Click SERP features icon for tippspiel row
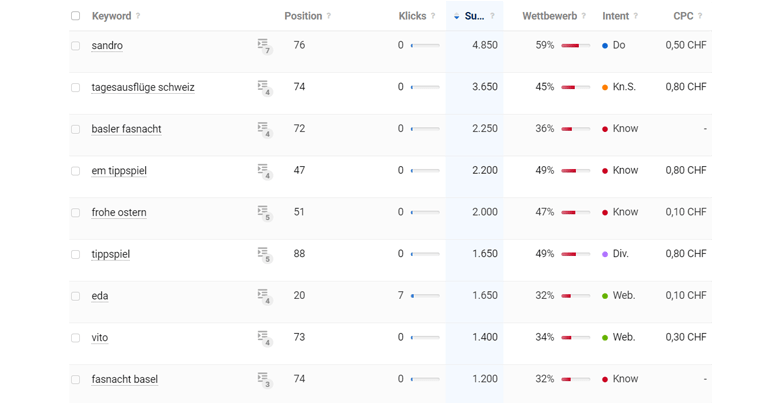 pyautogui.click(x=264, y=255)
